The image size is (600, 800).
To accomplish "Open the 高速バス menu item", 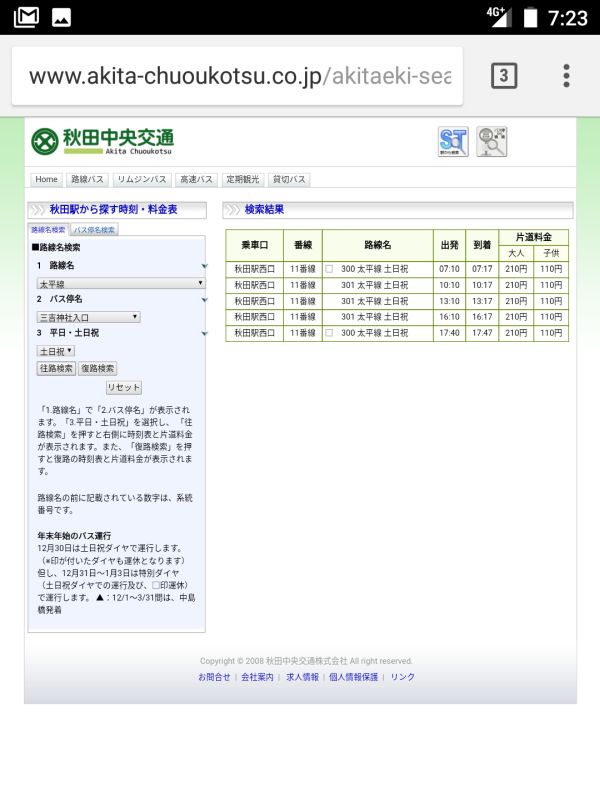I will pyautogui.click(x=196, y=180).
